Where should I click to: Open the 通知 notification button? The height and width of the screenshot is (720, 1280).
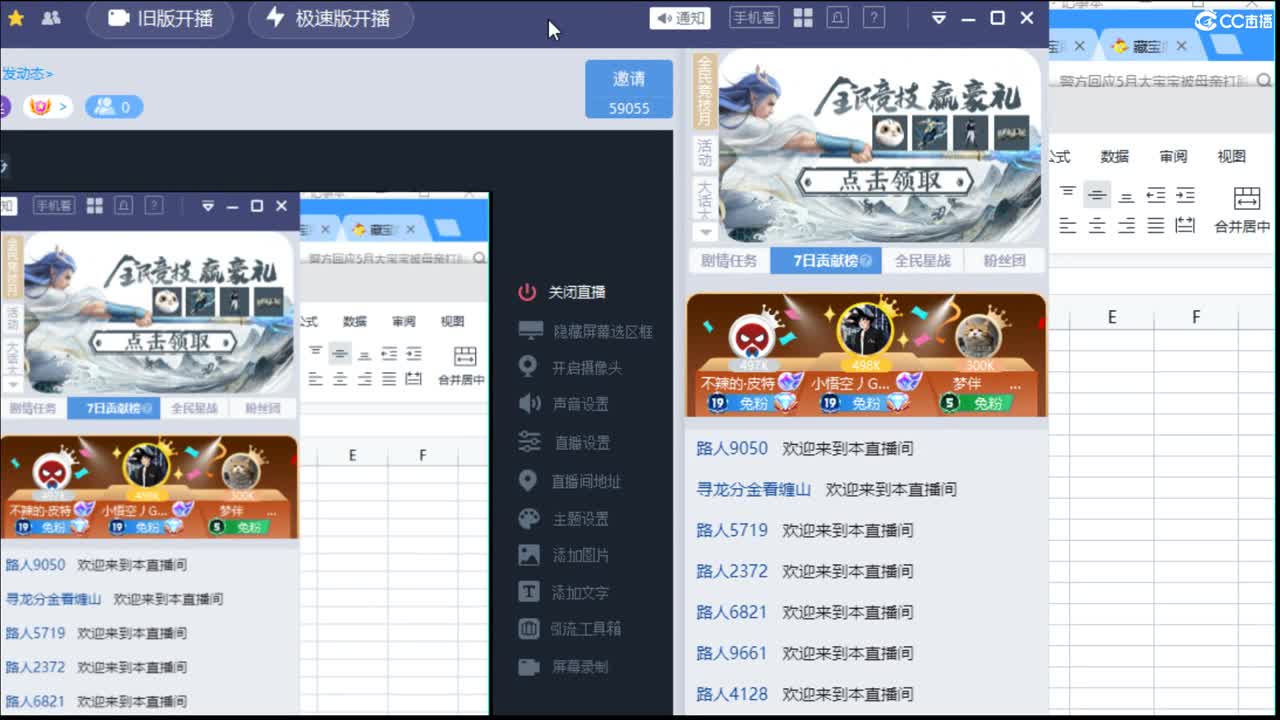click(x=680, y=18)
